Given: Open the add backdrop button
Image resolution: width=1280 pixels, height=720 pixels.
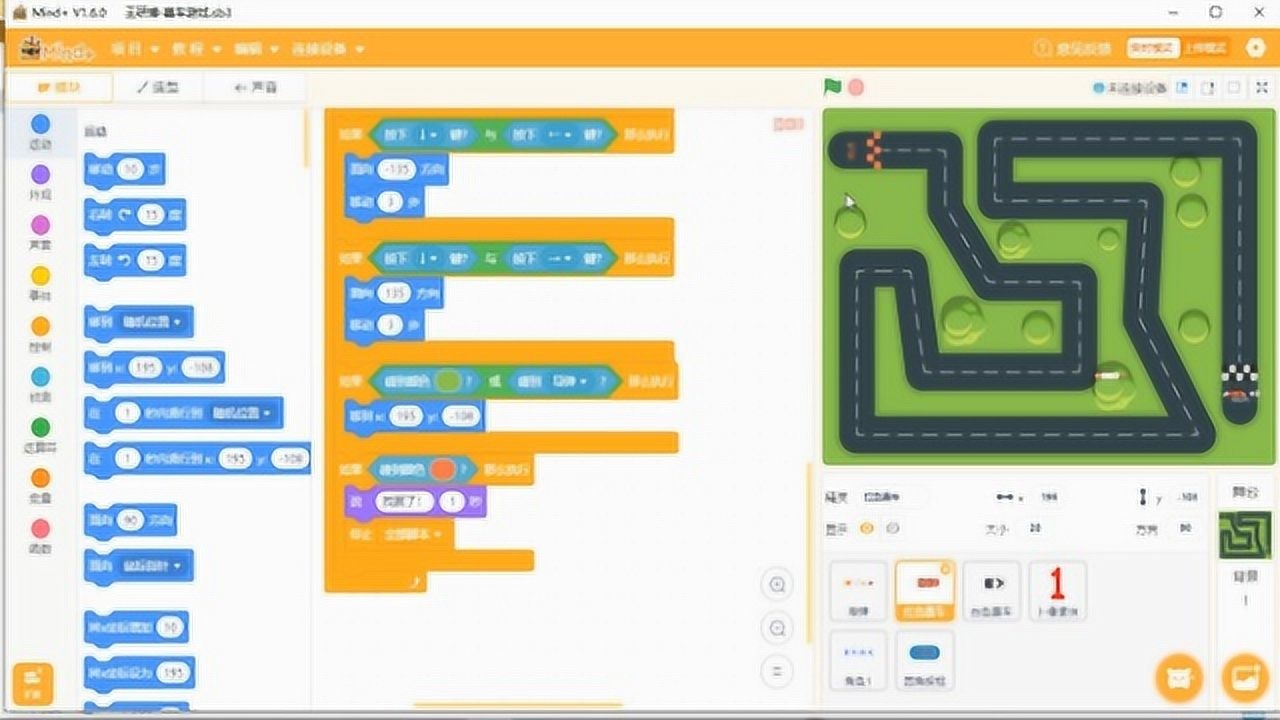Looking at the screenshot, I should [1245, 679].
